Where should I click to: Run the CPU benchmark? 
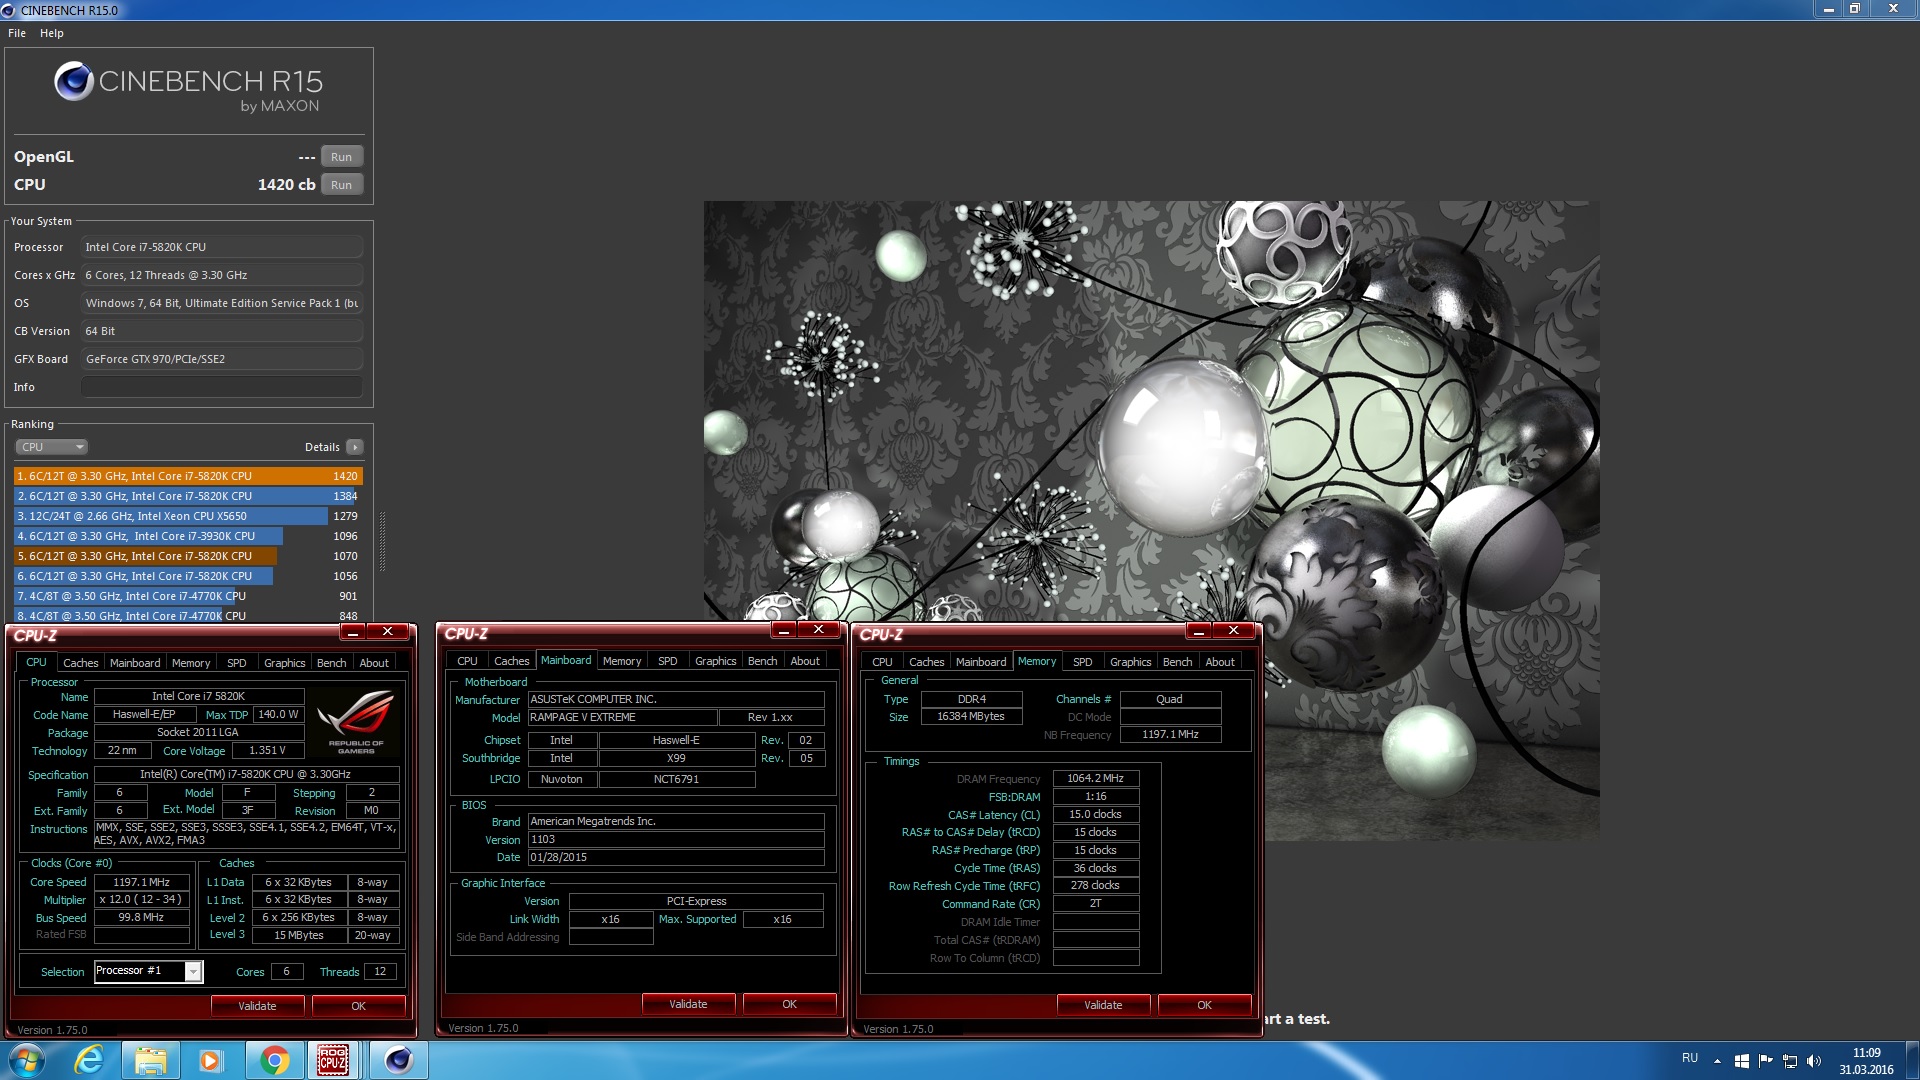pyautogui.click(x=342, y=185)
